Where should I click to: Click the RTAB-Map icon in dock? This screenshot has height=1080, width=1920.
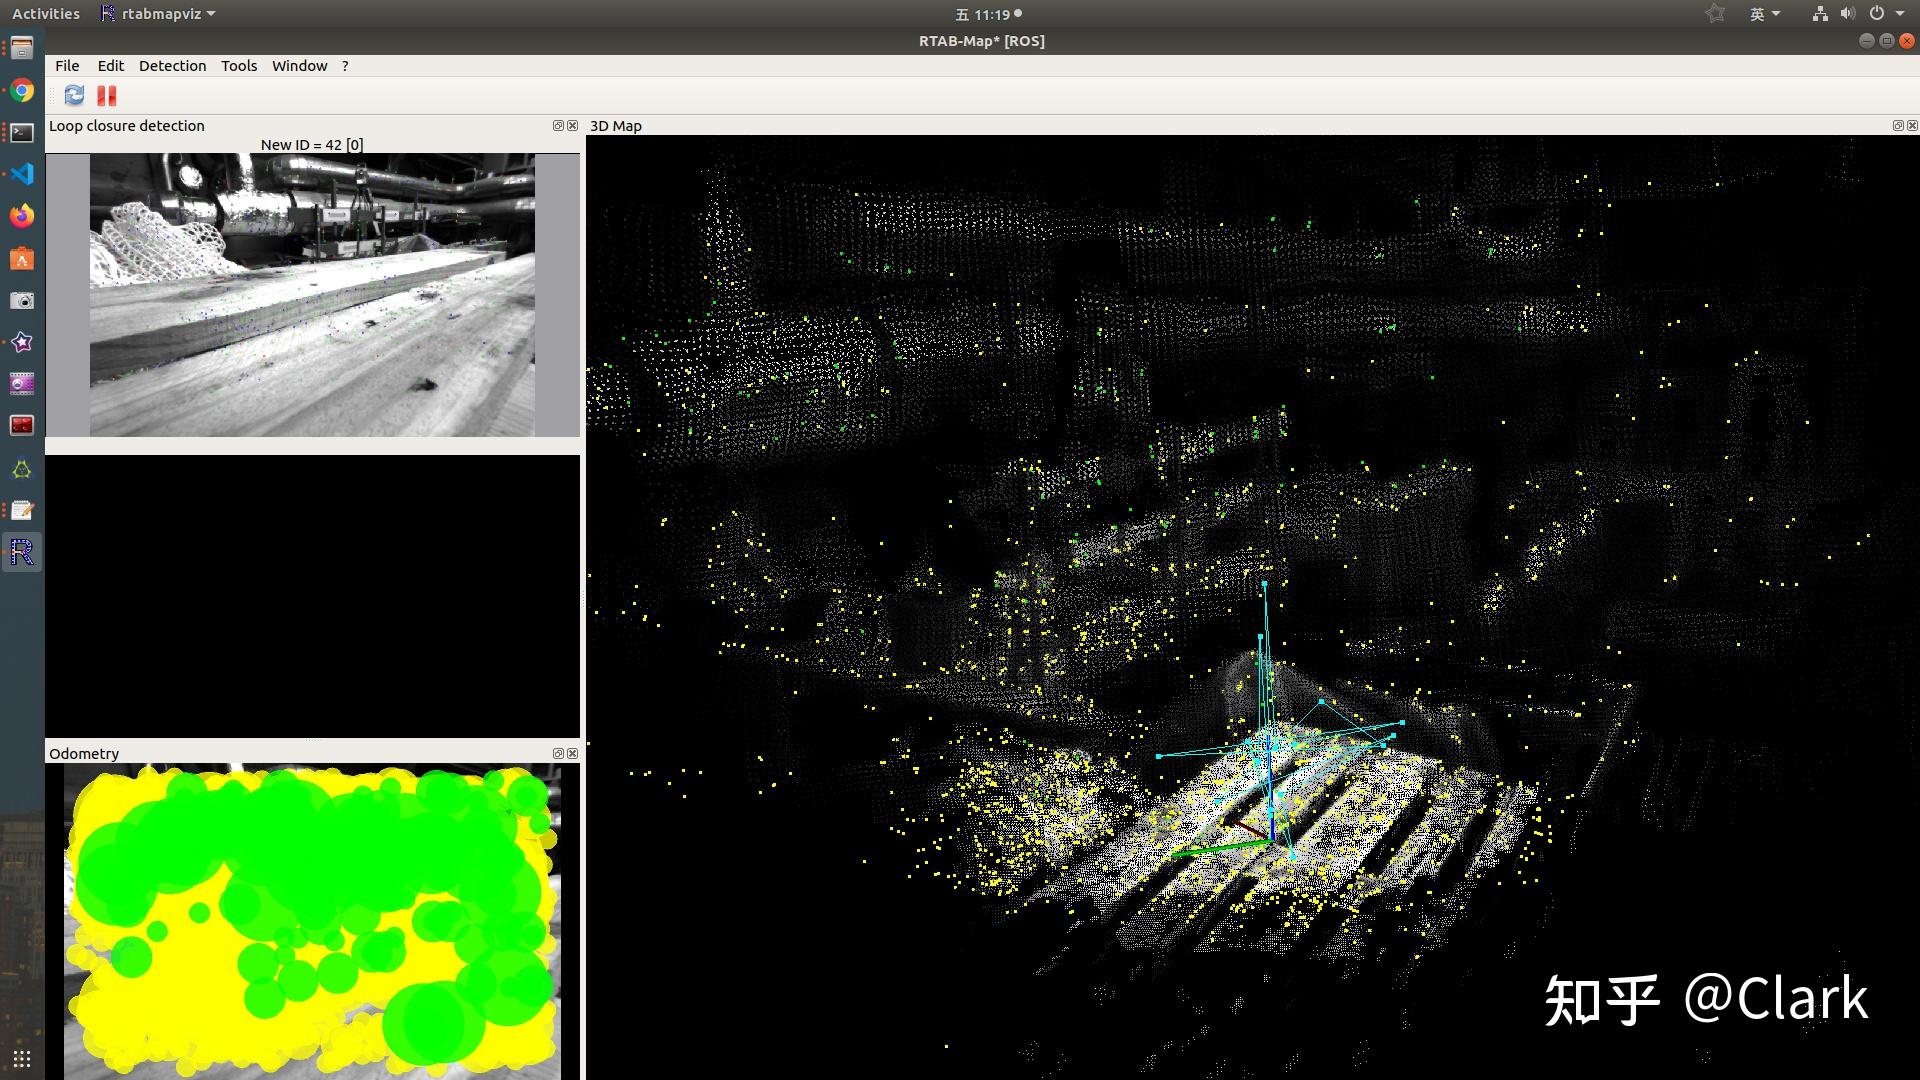tap(22, 552)
